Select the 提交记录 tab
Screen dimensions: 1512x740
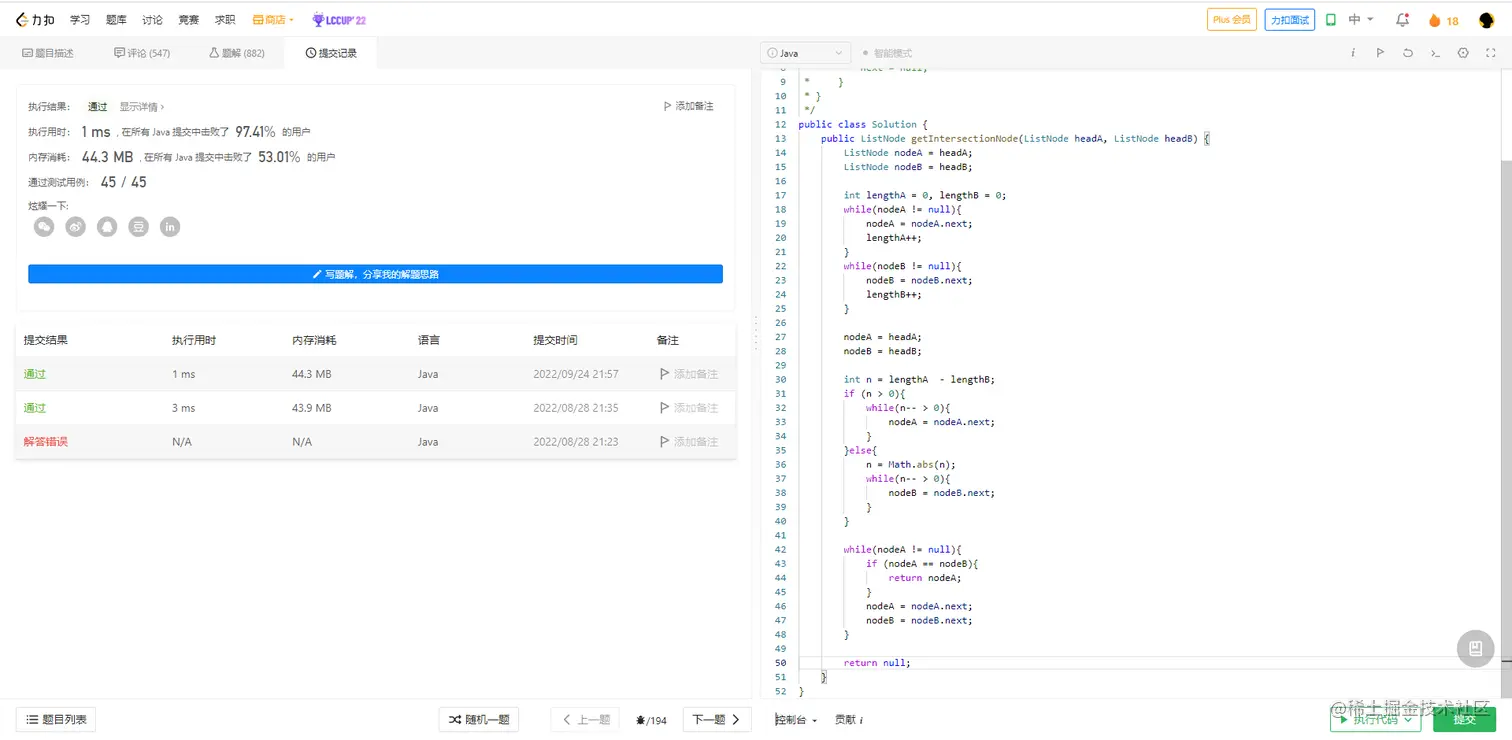[331, 53]
